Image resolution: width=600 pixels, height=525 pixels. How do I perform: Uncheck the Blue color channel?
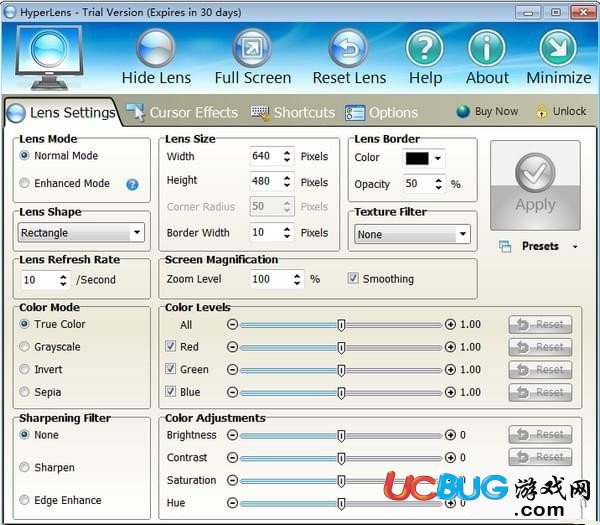(170, 391)
